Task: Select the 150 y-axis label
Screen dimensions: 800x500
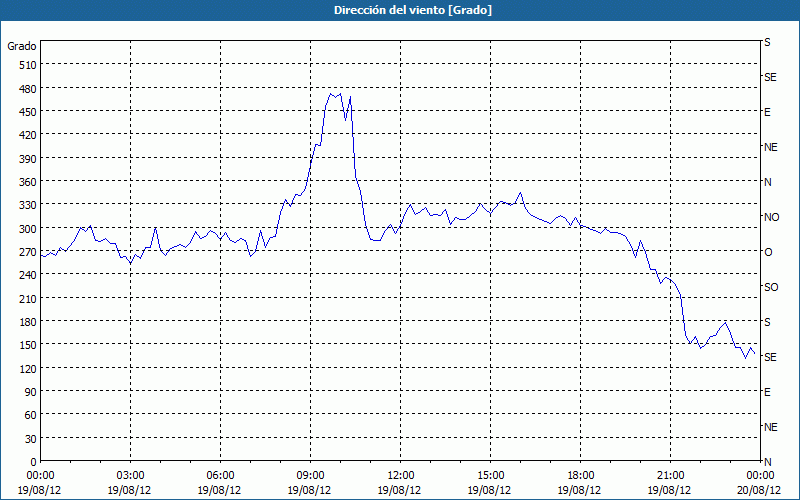Action: (x=28, y=345)
